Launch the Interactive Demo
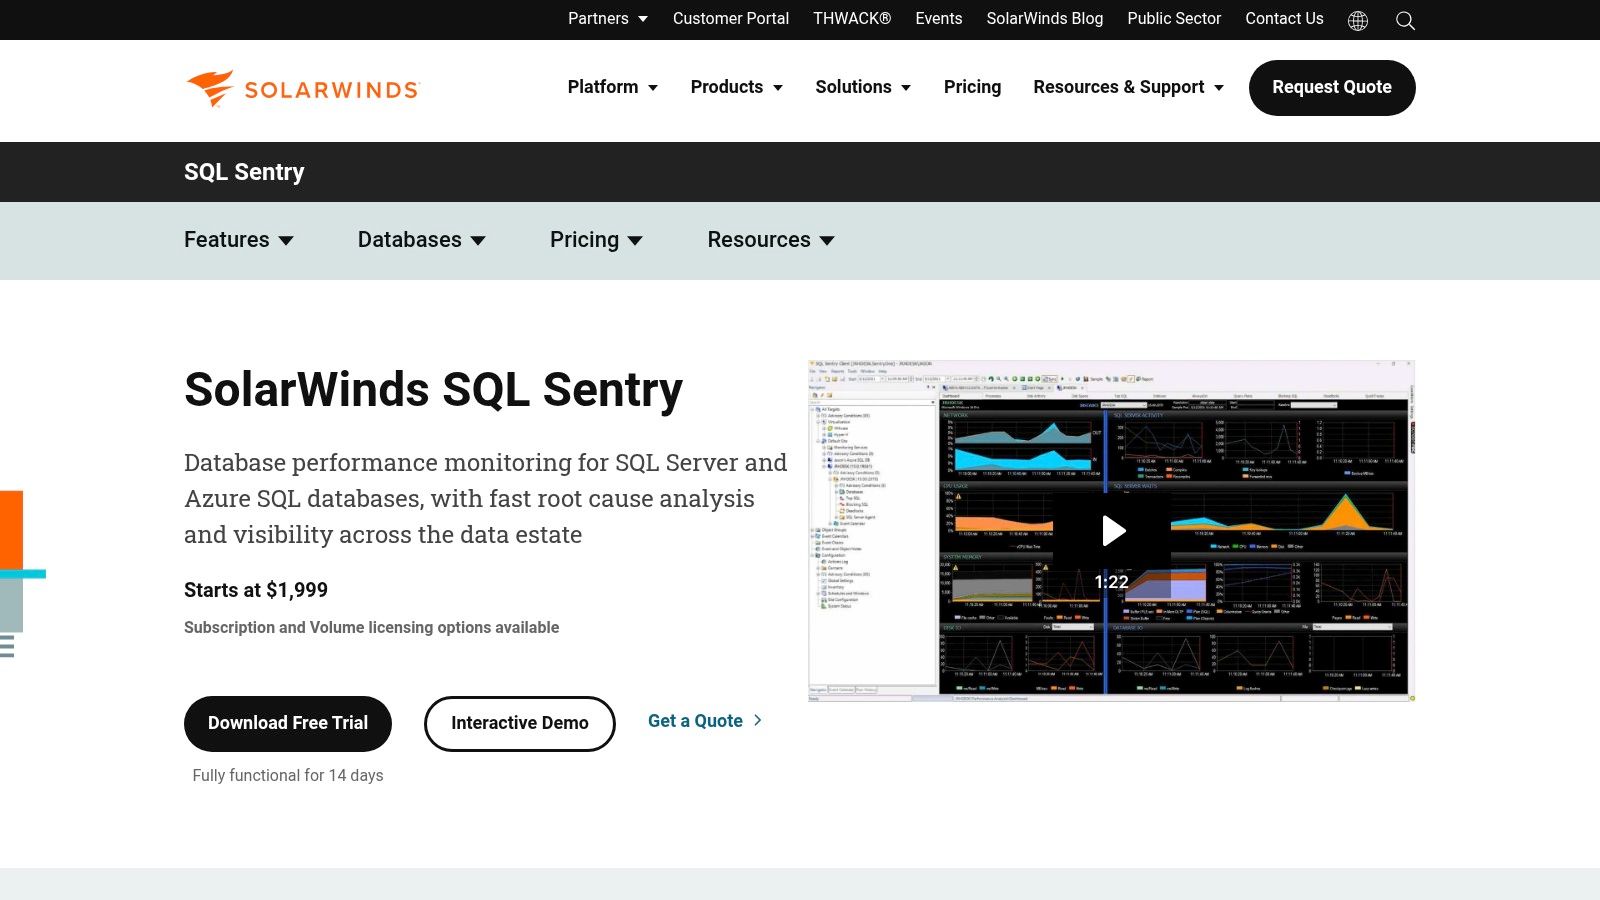 (519, 722)
